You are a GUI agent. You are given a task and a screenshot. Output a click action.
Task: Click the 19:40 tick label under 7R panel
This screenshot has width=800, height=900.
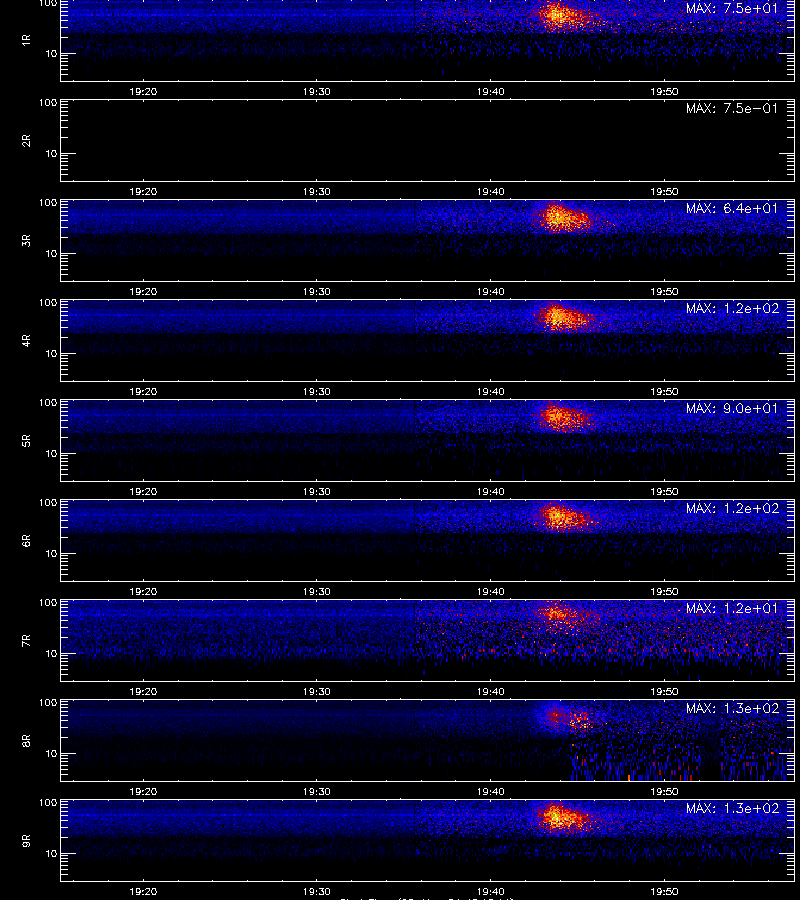click(491, 692)
